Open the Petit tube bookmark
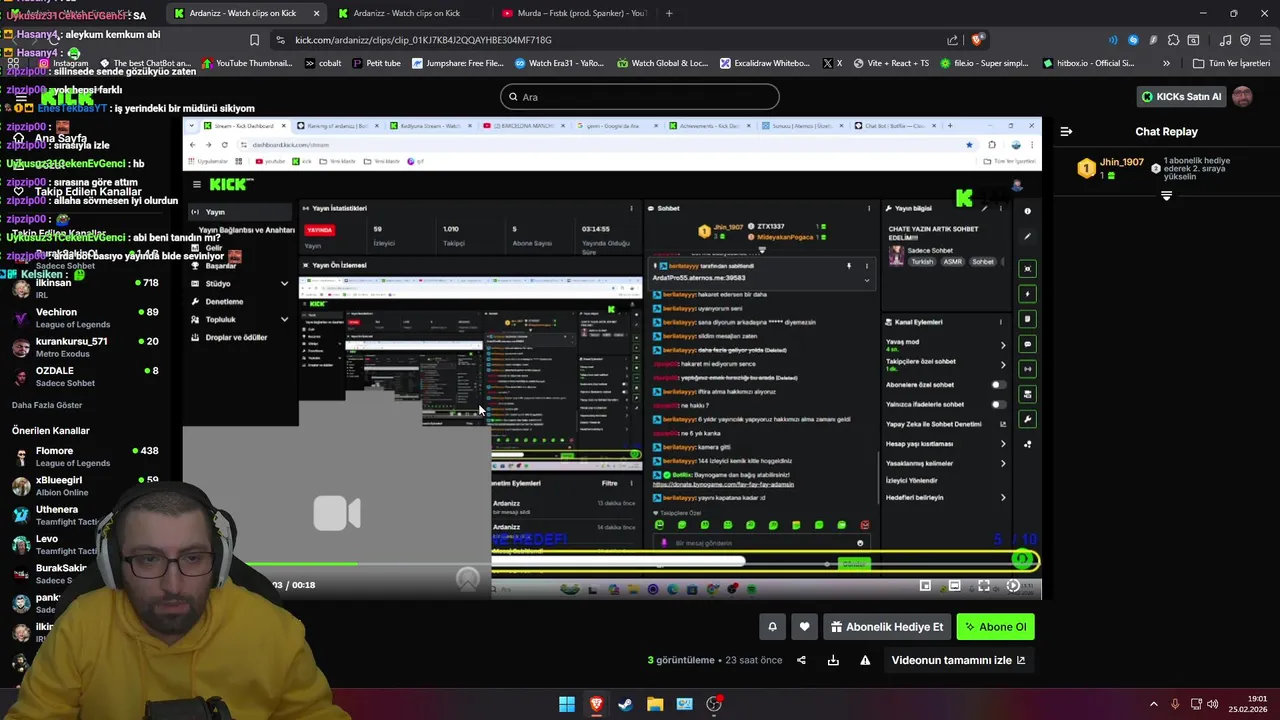 [376, 63]
